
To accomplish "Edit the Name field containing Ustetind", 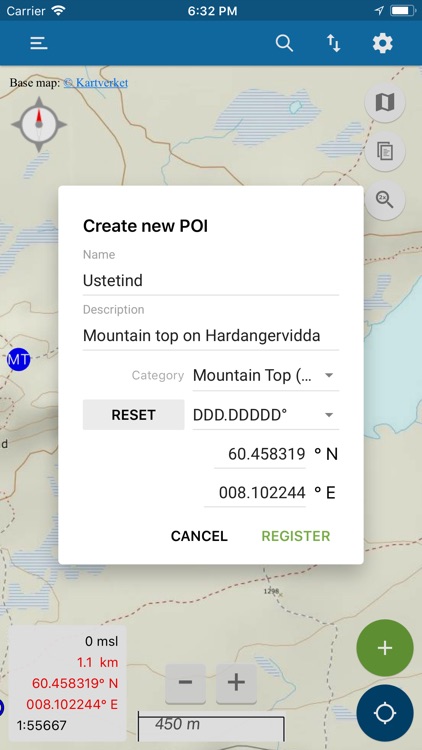I will [x=211, y=280].
